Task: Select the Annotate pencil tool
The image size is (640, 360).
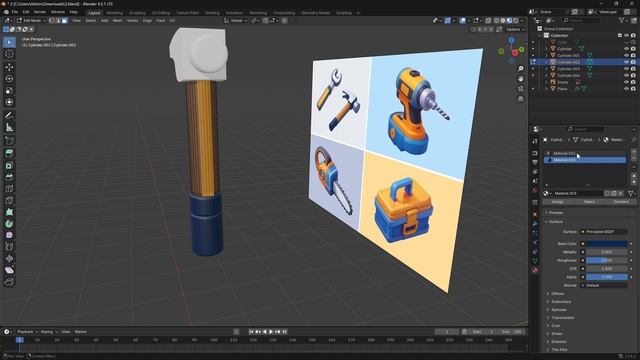Action: tap(9, 116)
